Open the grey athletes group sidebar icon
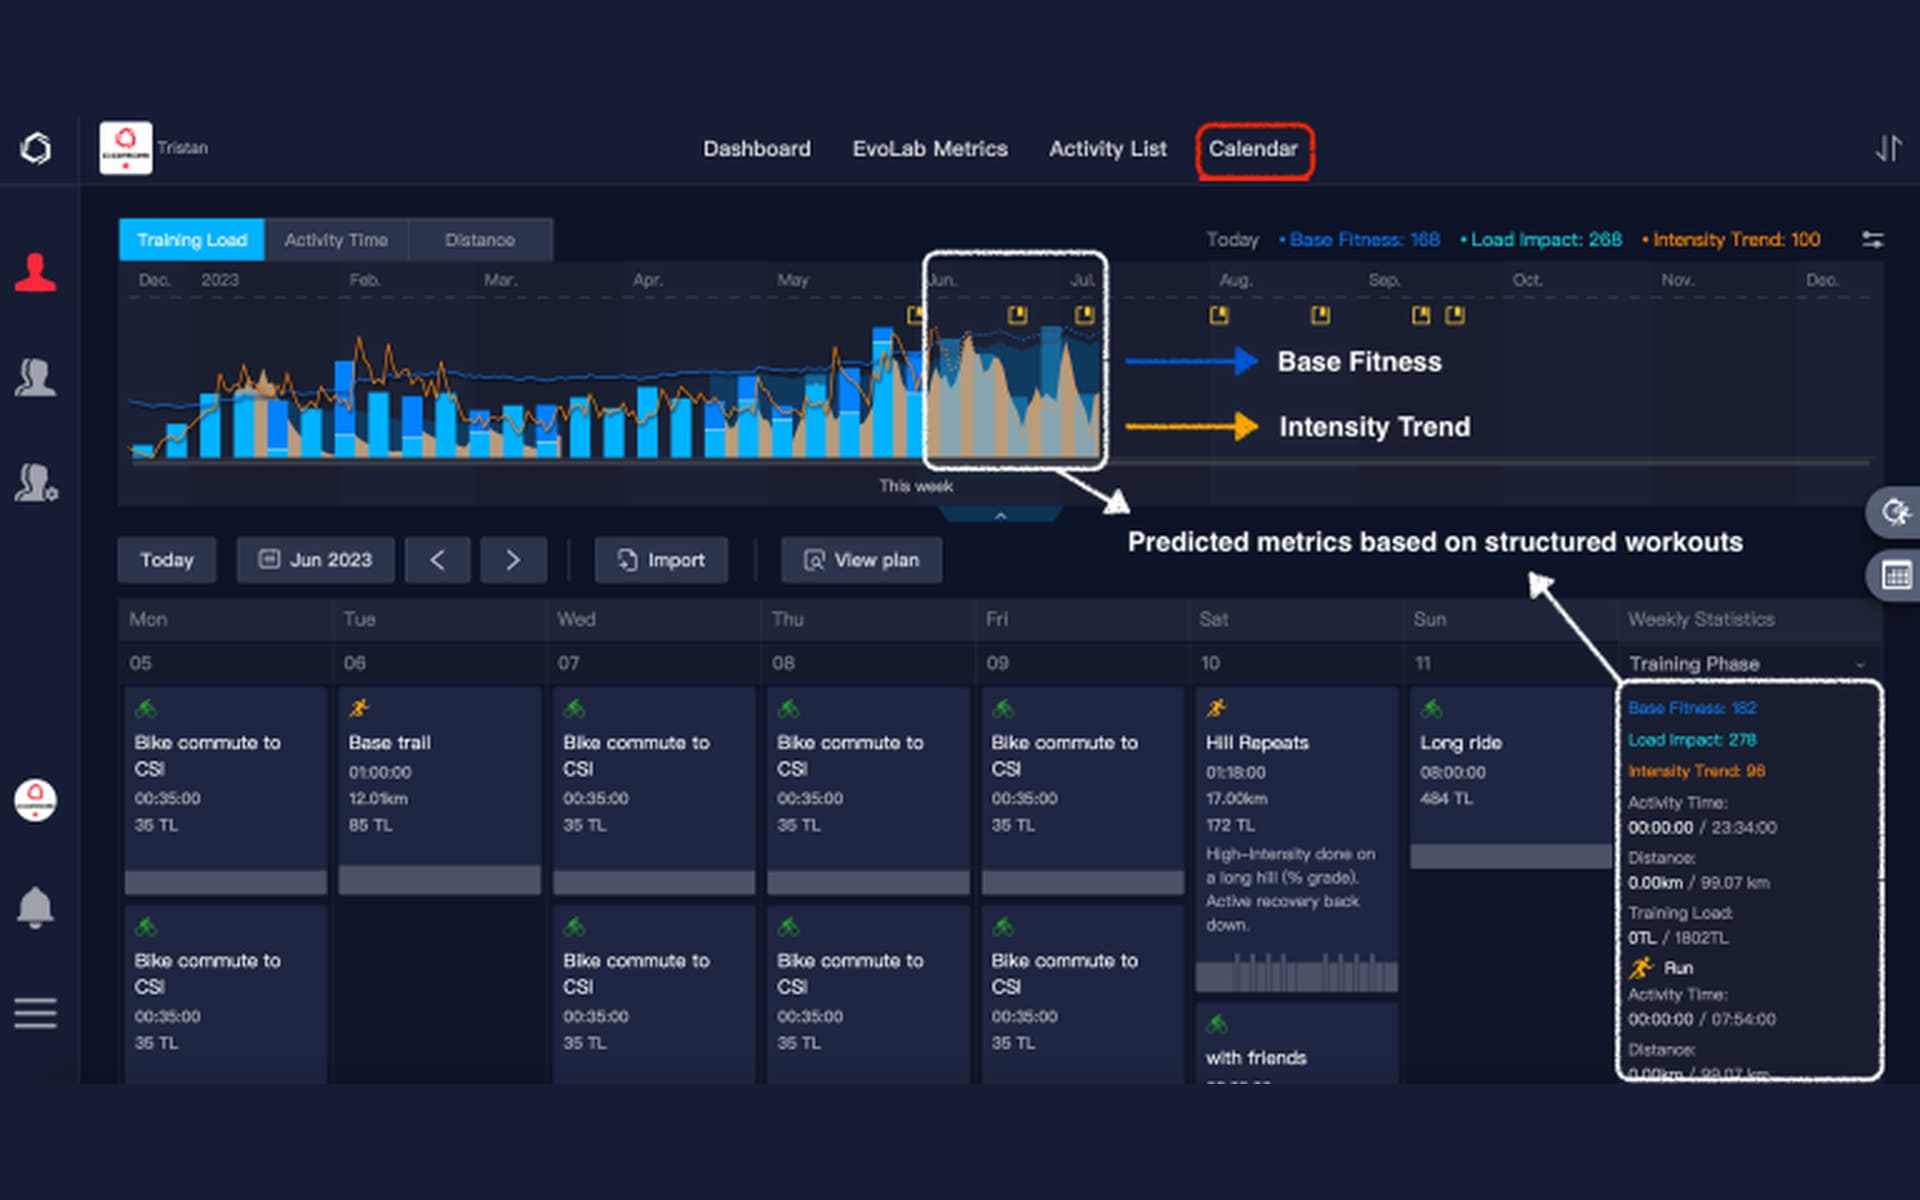The image size is (1920, 1200). click(x=35, y=377)
